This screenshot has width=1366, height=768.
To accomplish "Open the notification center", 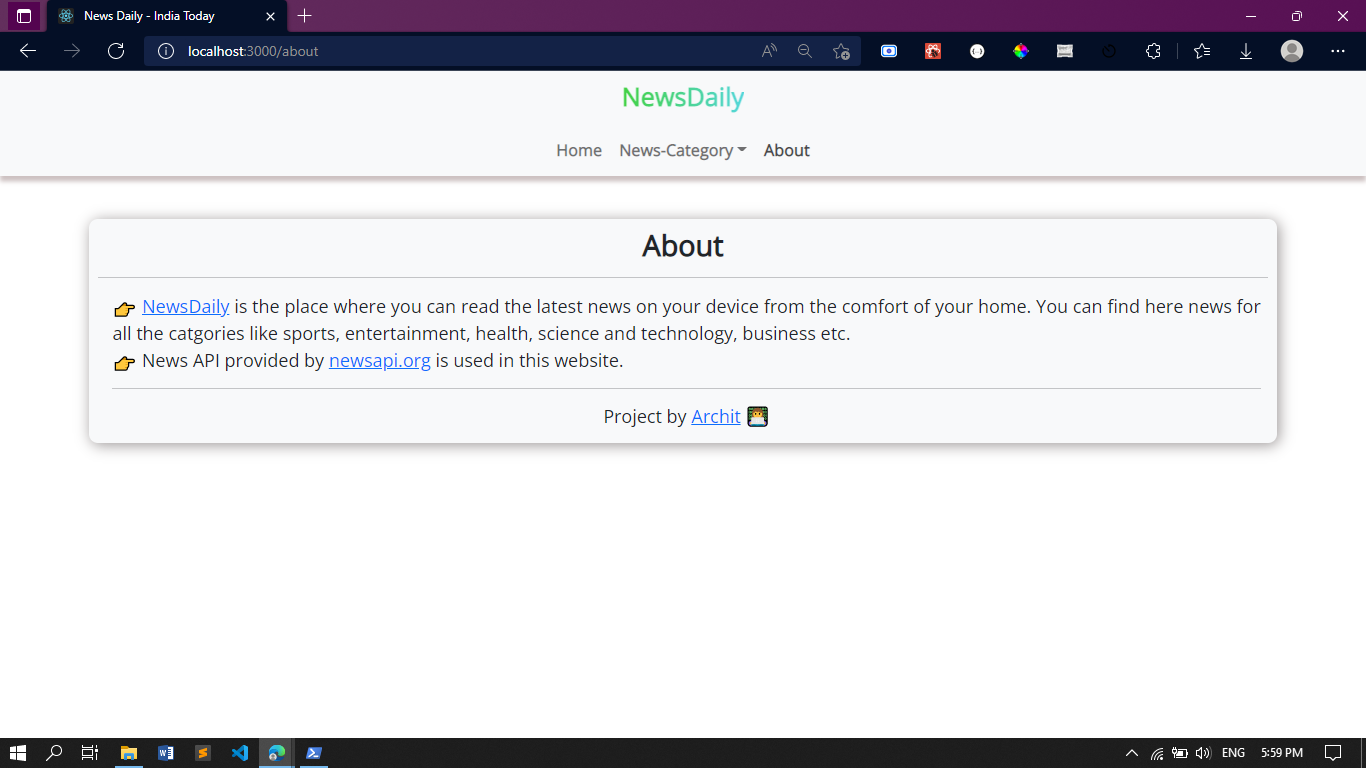I will pos(1333,753).
